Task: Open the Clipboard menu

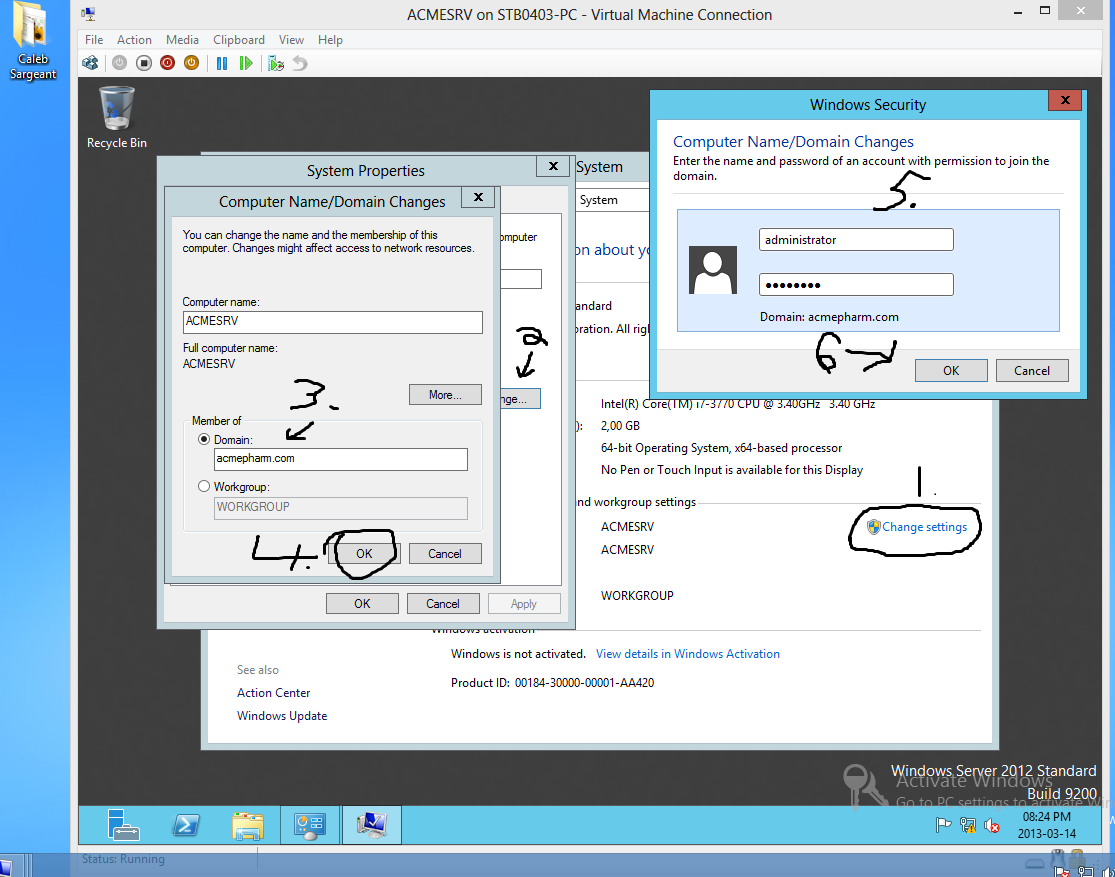Action: (x=239, y=40)
